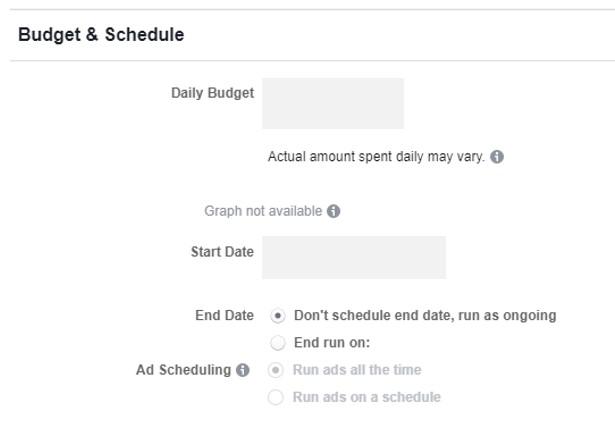Click the 'End Date' field label
615x442 pixels.
224,315
